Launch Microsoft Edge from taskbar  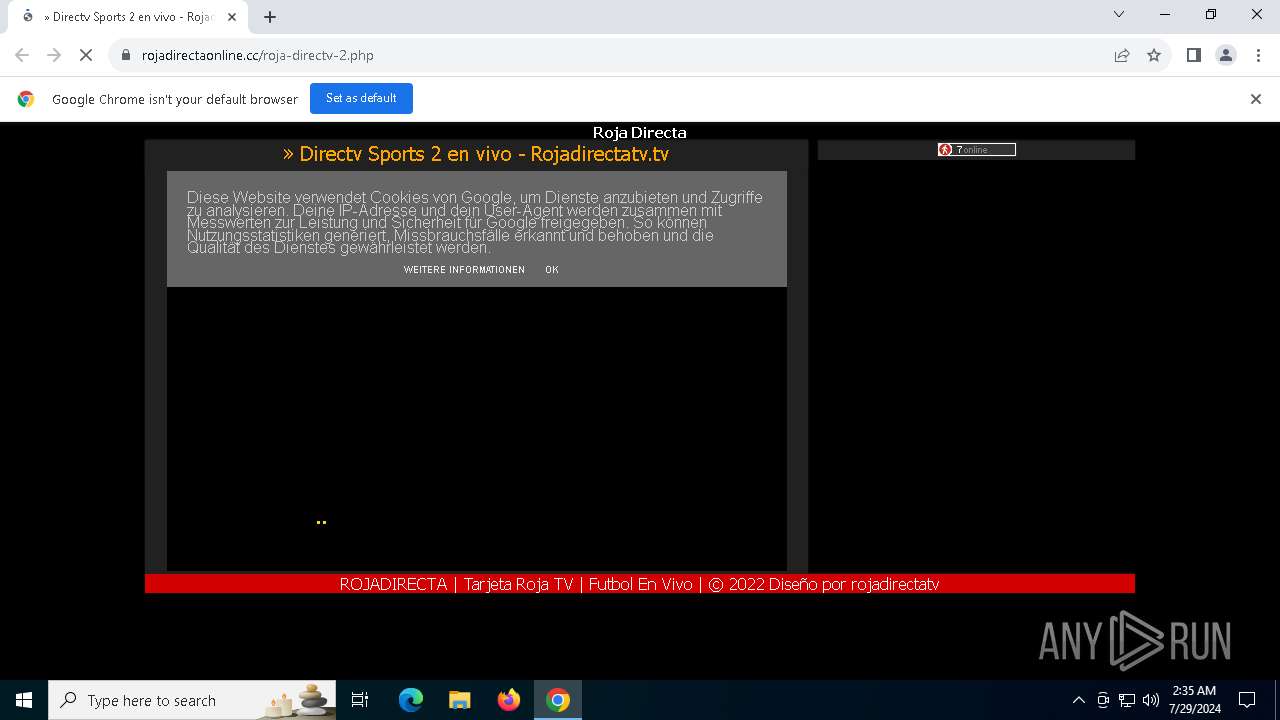point(411,700)
